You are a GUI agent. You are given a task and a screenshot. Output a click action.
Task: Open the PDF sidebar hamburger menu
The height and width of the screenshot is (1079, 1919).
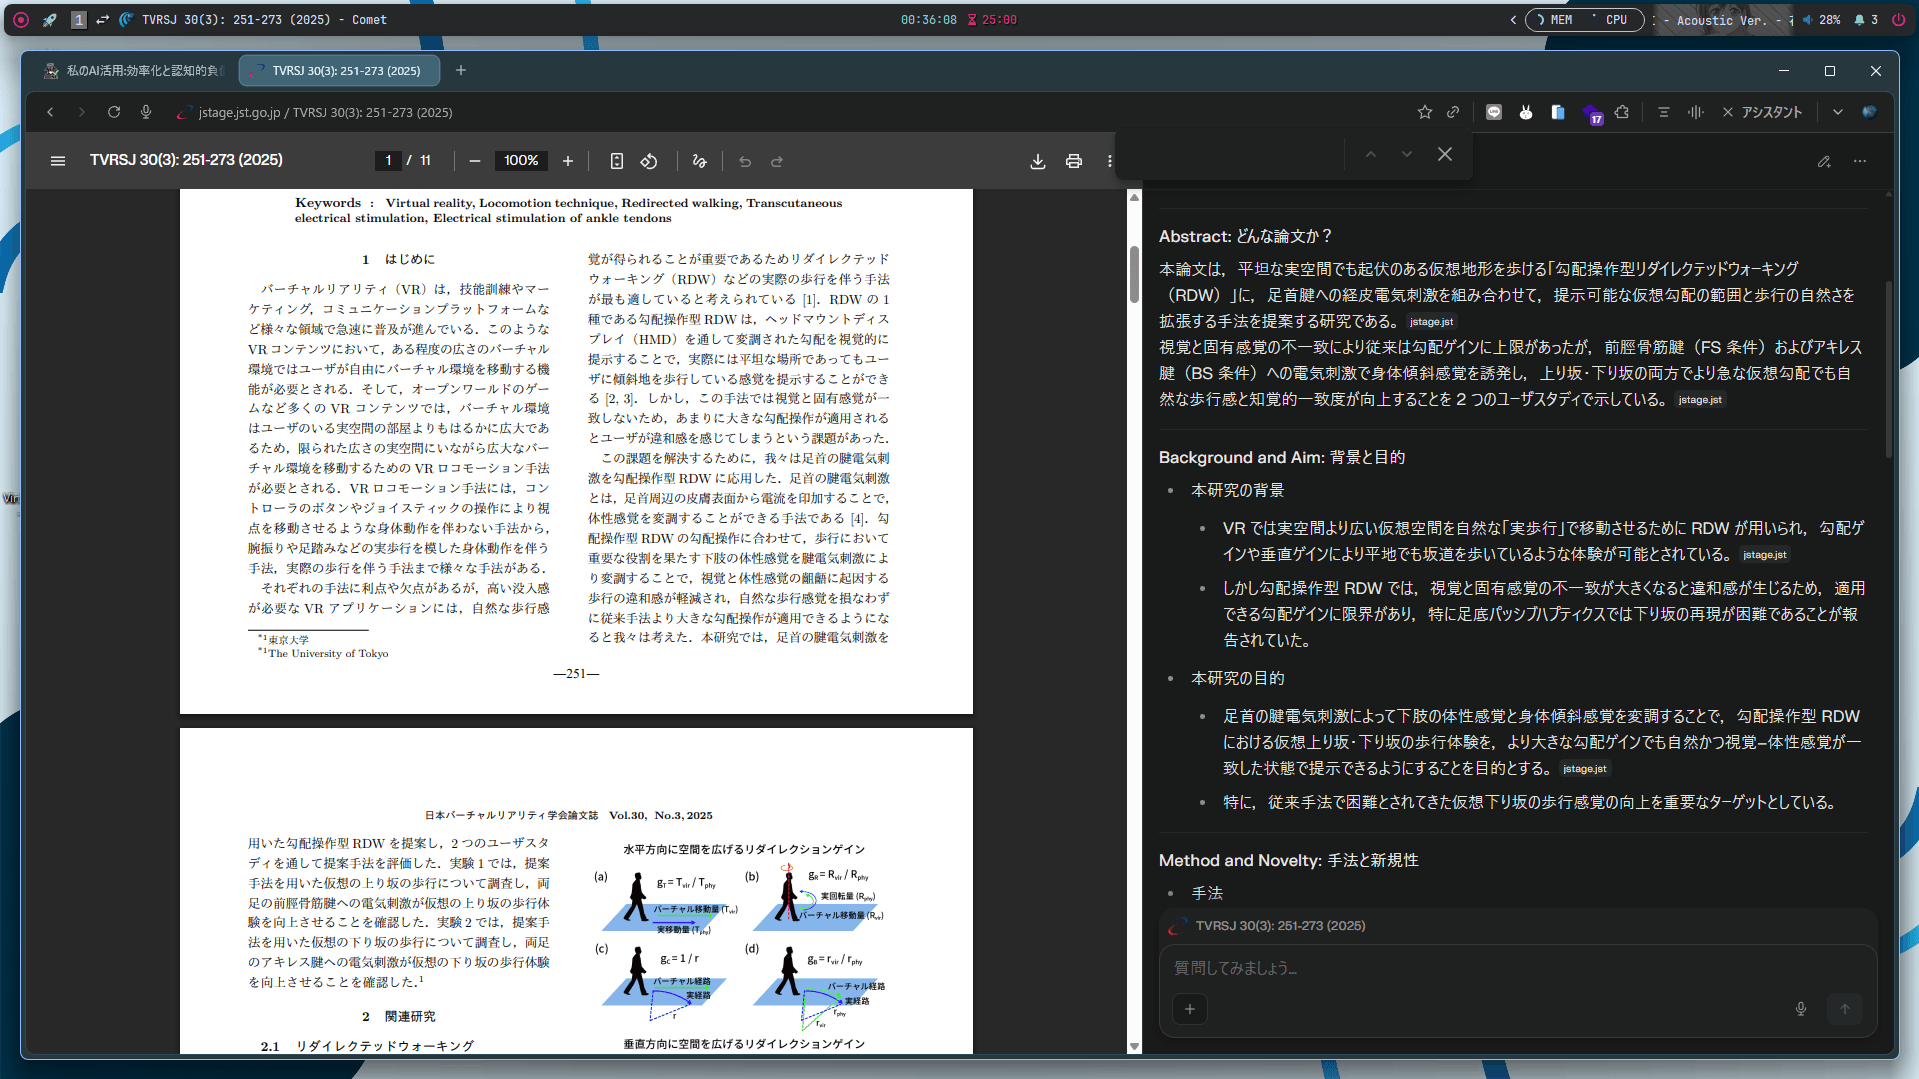(x=58, y=161)
